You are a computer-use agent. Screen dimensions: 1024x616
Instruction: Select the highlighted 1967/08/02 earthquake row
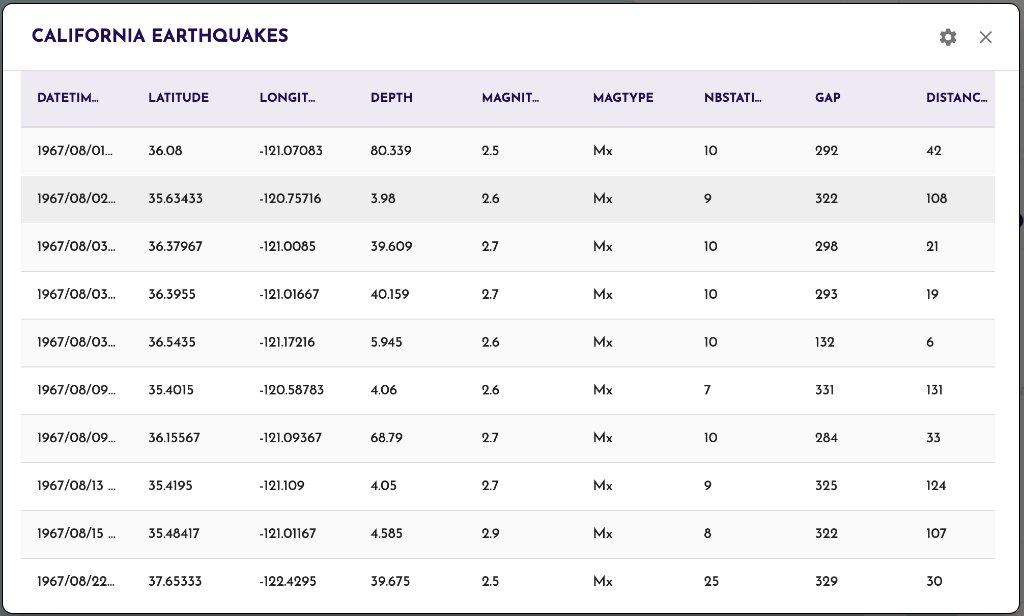(x=400, y=198)
